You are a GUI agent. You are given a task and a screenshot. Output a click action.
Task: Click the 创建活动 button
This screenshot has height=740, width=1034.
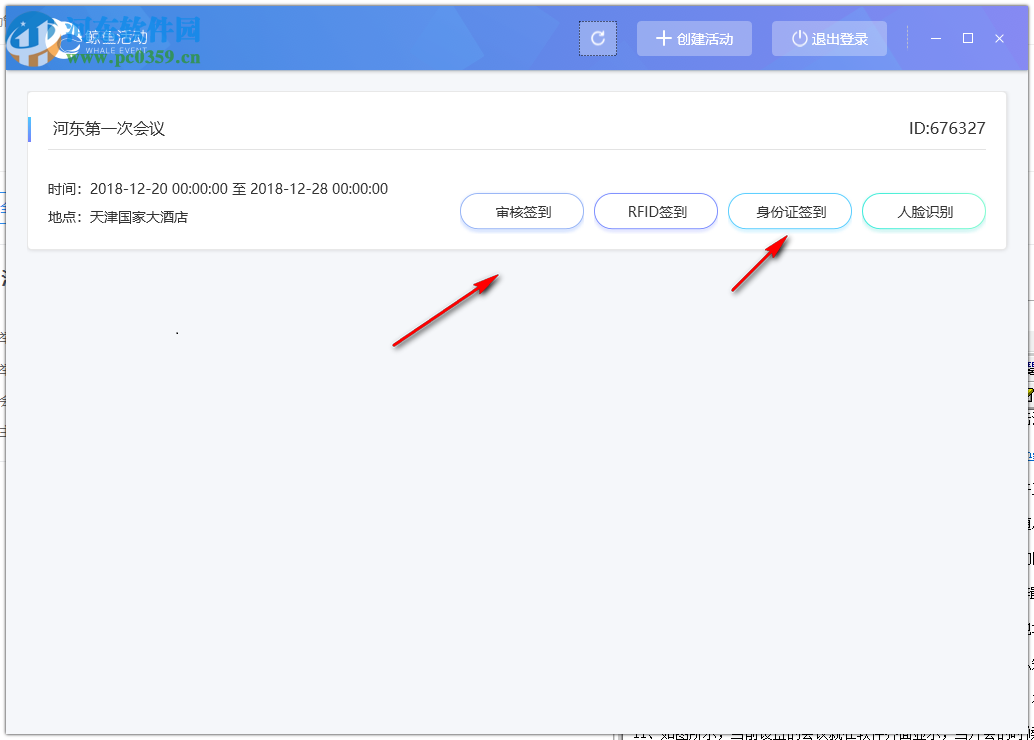(694, 39)
